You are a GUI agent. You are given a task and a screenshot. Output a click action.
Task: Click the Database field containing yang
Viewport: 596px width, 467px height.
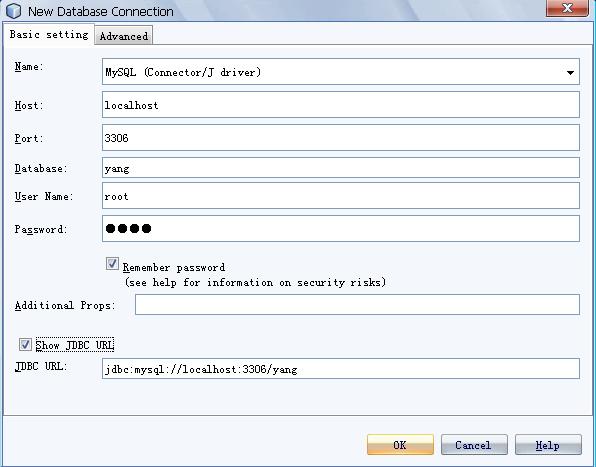click(x=341, y=168)
